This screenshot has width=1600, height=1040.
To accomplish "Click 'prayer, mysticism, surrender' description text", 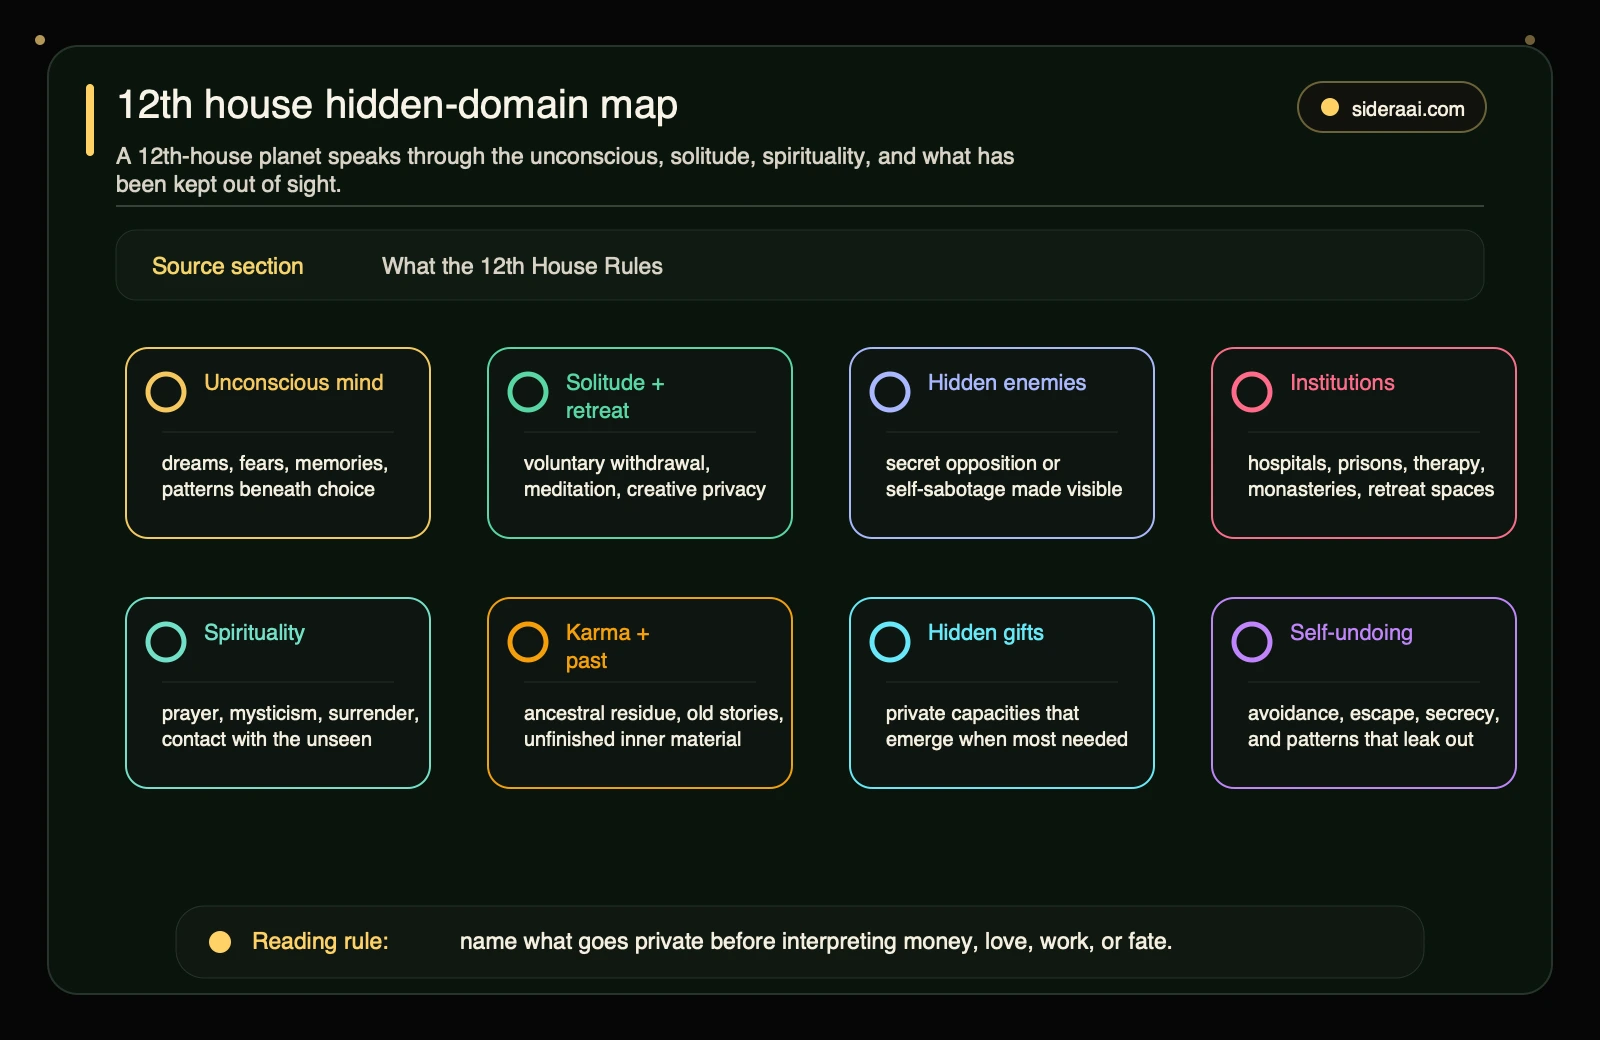I will coord(290,726).
